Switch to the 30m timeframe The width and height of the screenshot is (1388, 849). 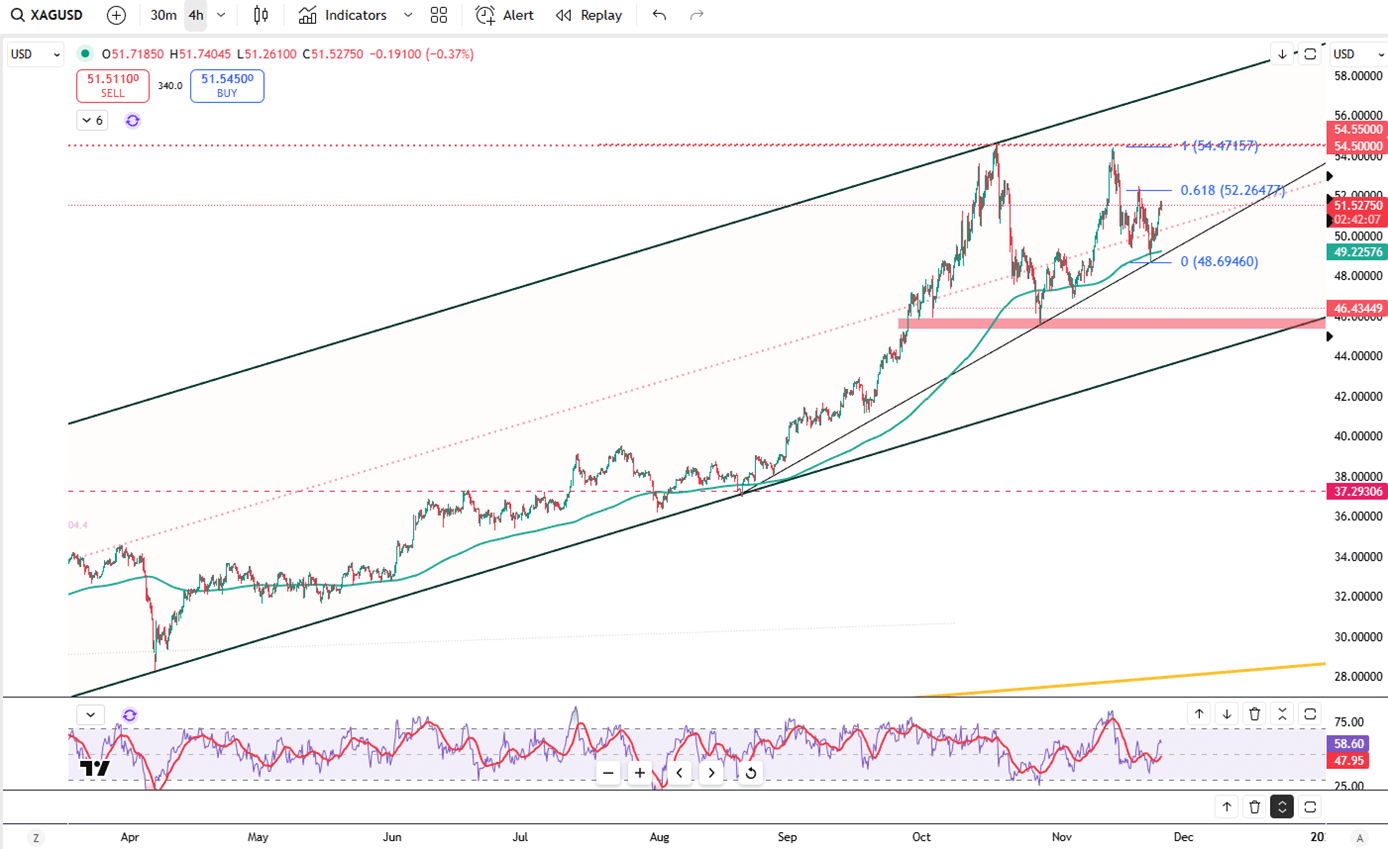tap(163, 15)
